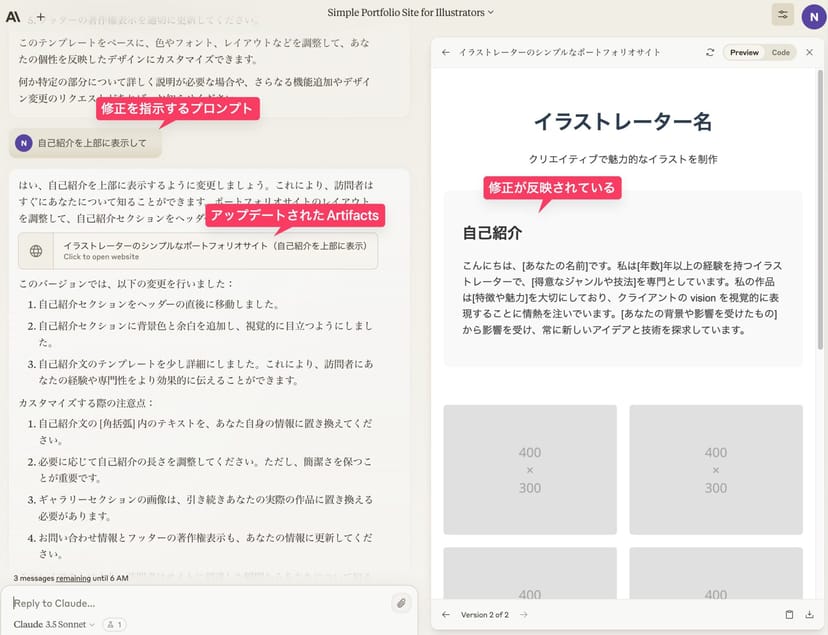Go to previous artifact version
The width and height of the screenshot is (828, 635).
click(x=446, y=615)
